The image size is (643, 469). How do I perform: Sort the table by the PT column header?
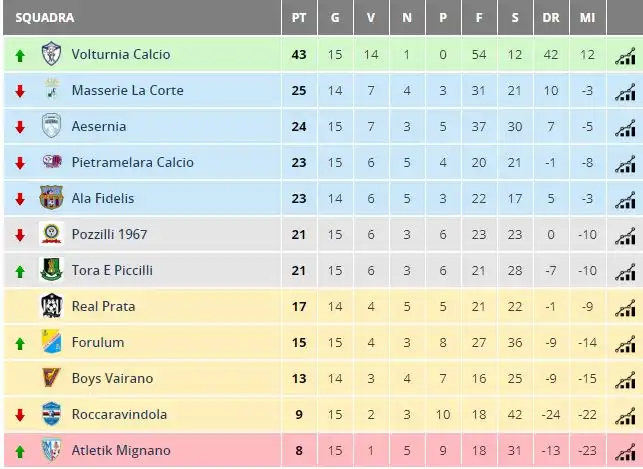coord(299,18)
